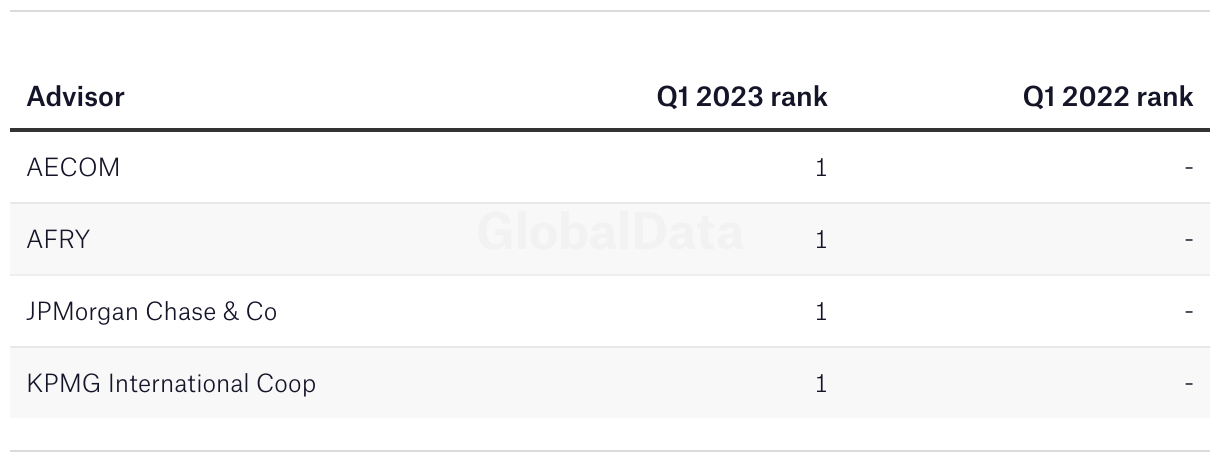Click the Q1 2022 rank column header

(1108, 97)
